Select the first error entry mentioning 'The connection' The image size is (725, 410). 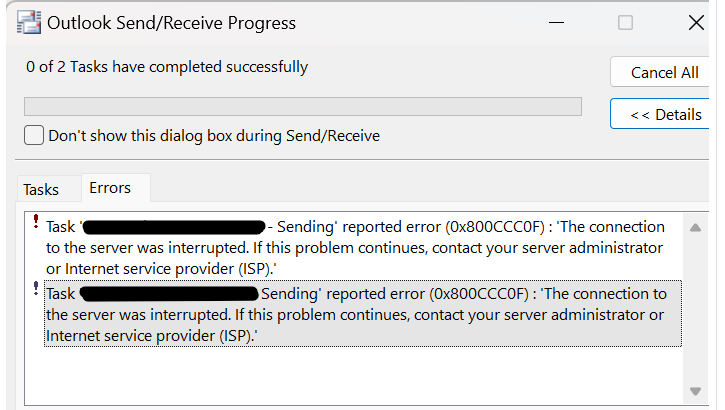[x=355, y=247]
